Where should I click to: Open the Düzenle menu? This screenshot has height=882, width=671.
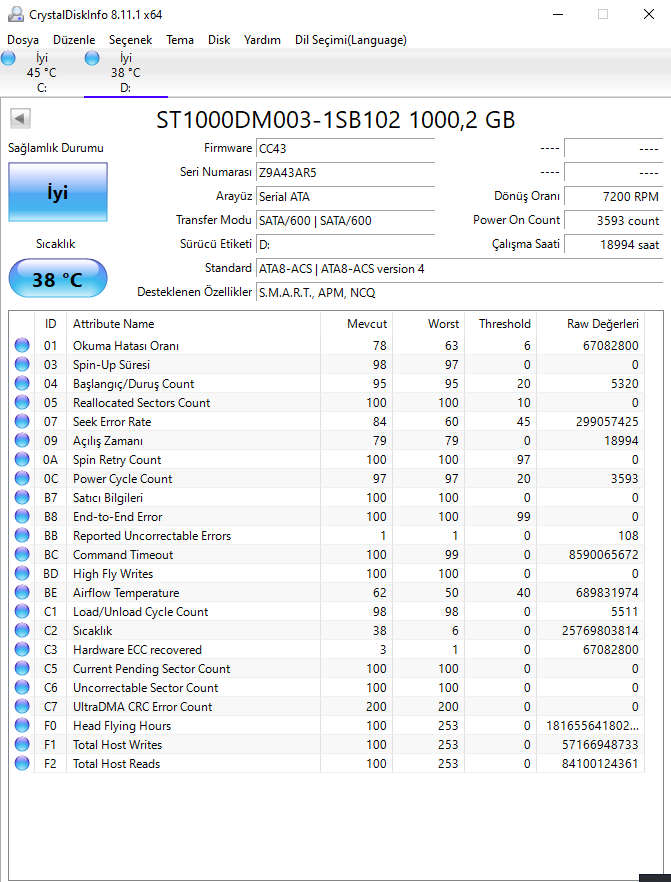(x=74, y=40)
